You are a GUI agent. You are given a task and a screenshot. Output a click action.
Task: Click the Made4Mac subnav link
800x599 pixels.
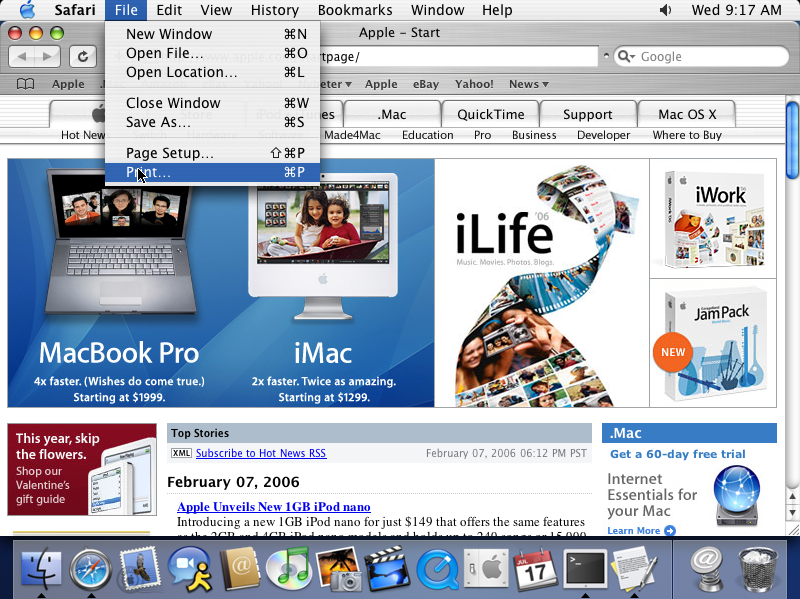[353, 135]
